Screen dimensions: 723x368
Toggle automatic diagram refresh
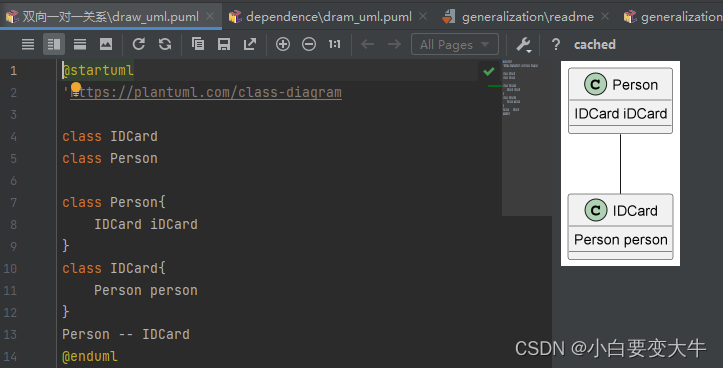tap(165, 44)
